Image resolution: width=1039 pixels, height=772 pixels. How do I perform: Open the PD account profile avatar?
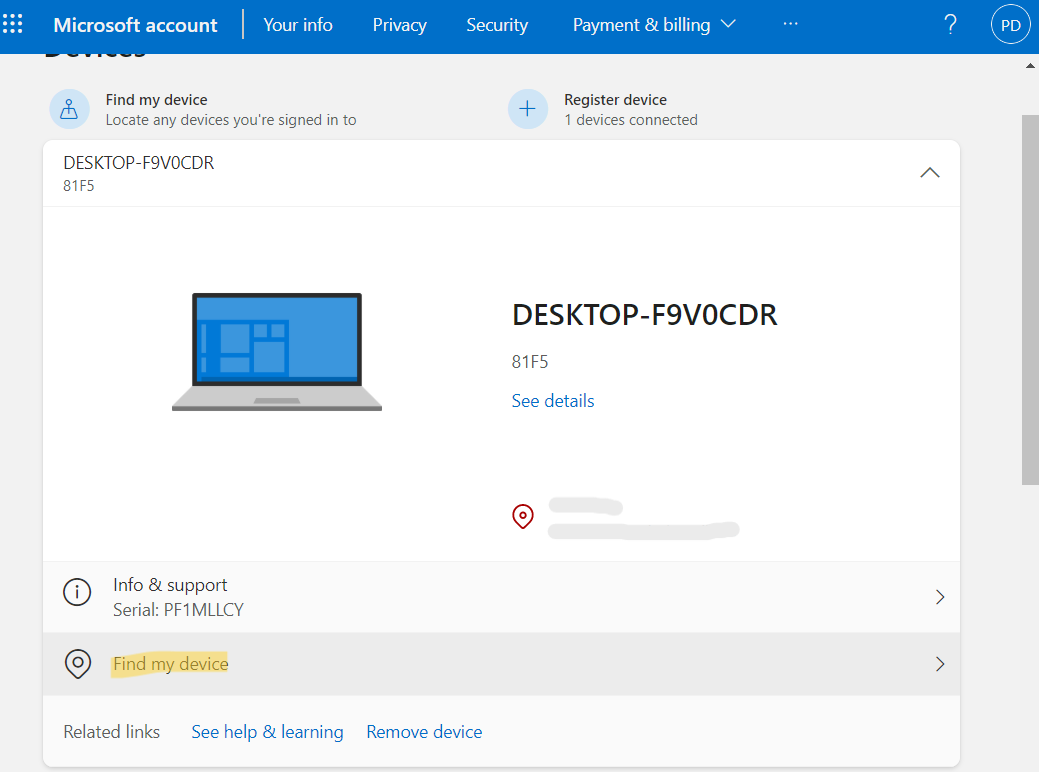1010,25
